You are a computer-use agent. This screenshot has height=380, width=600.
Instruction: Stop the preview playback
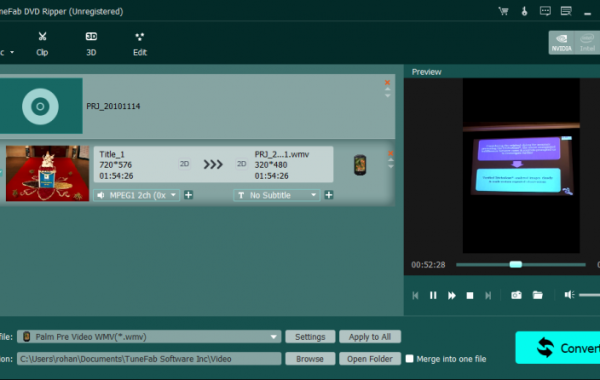click(470, 295)
